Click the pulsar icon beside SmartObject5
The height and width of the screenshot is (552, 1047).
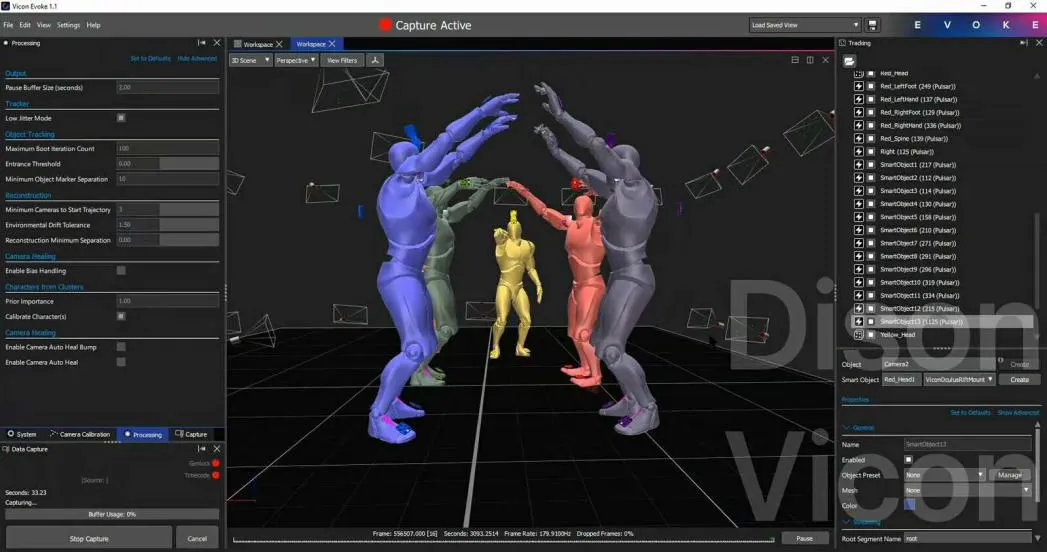pos(859,217)
